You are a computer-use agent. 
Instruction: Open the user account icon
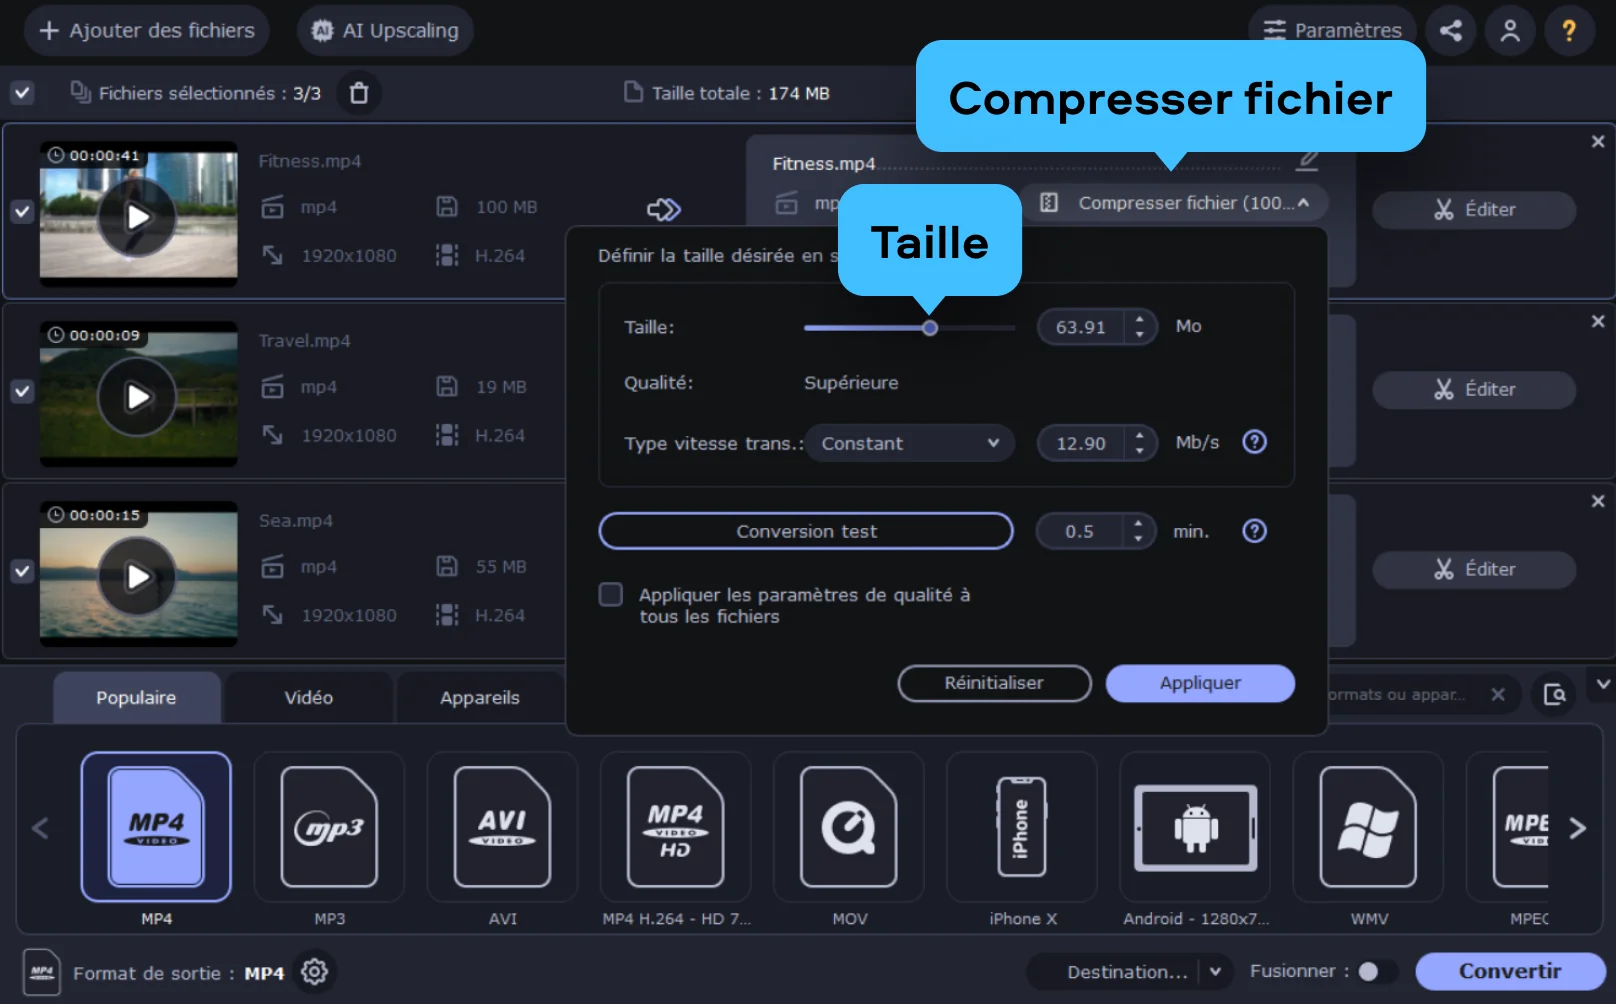1510,31
